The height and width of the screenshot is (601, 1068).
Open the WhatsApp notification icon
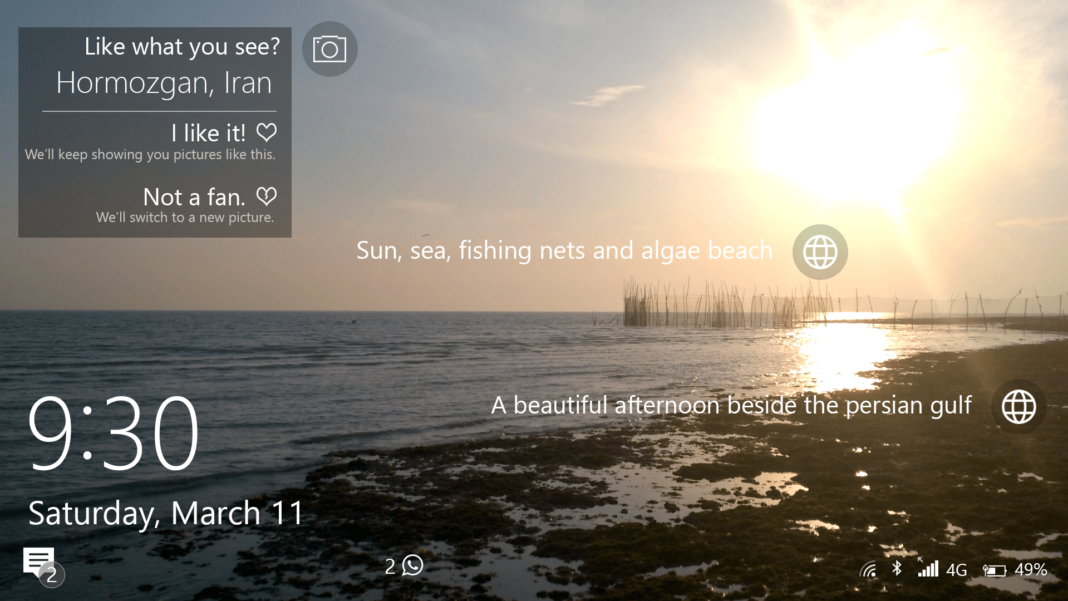click(x=411, y=565)
